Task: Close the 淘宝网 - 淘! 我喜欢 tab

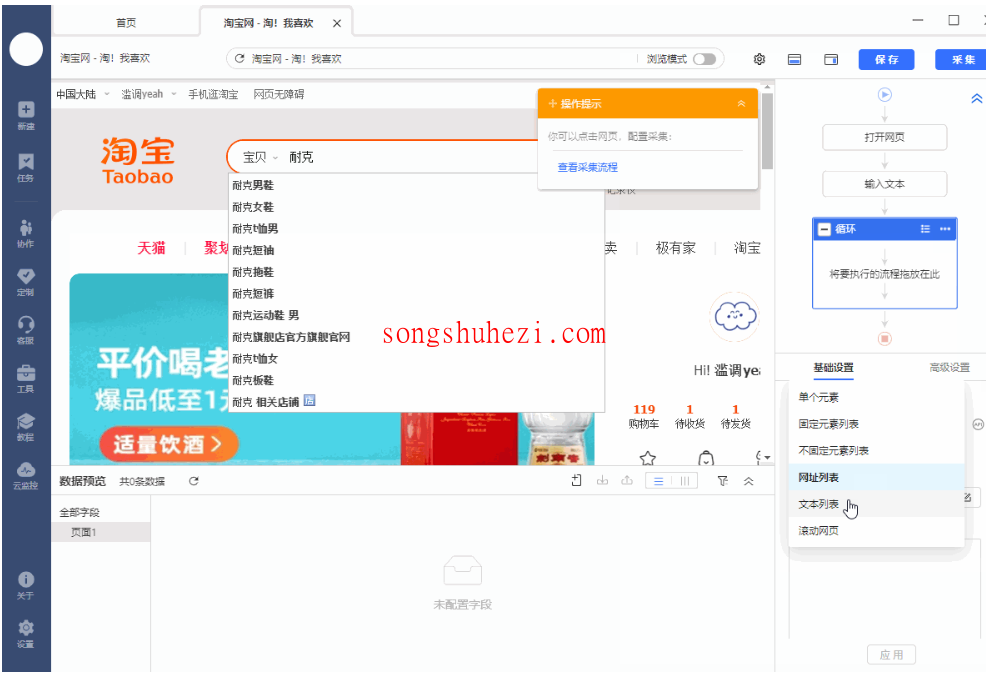Action: tap(337, 23)
